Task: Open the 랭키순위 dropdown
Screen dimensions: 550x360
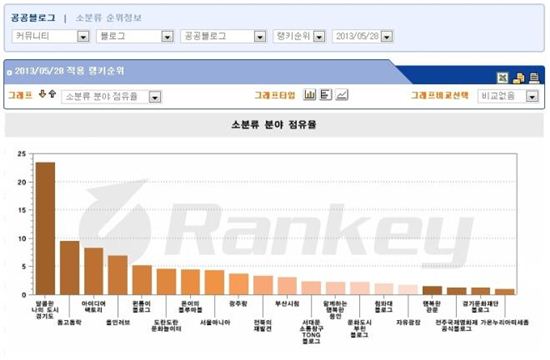Action: click(299, 36)
